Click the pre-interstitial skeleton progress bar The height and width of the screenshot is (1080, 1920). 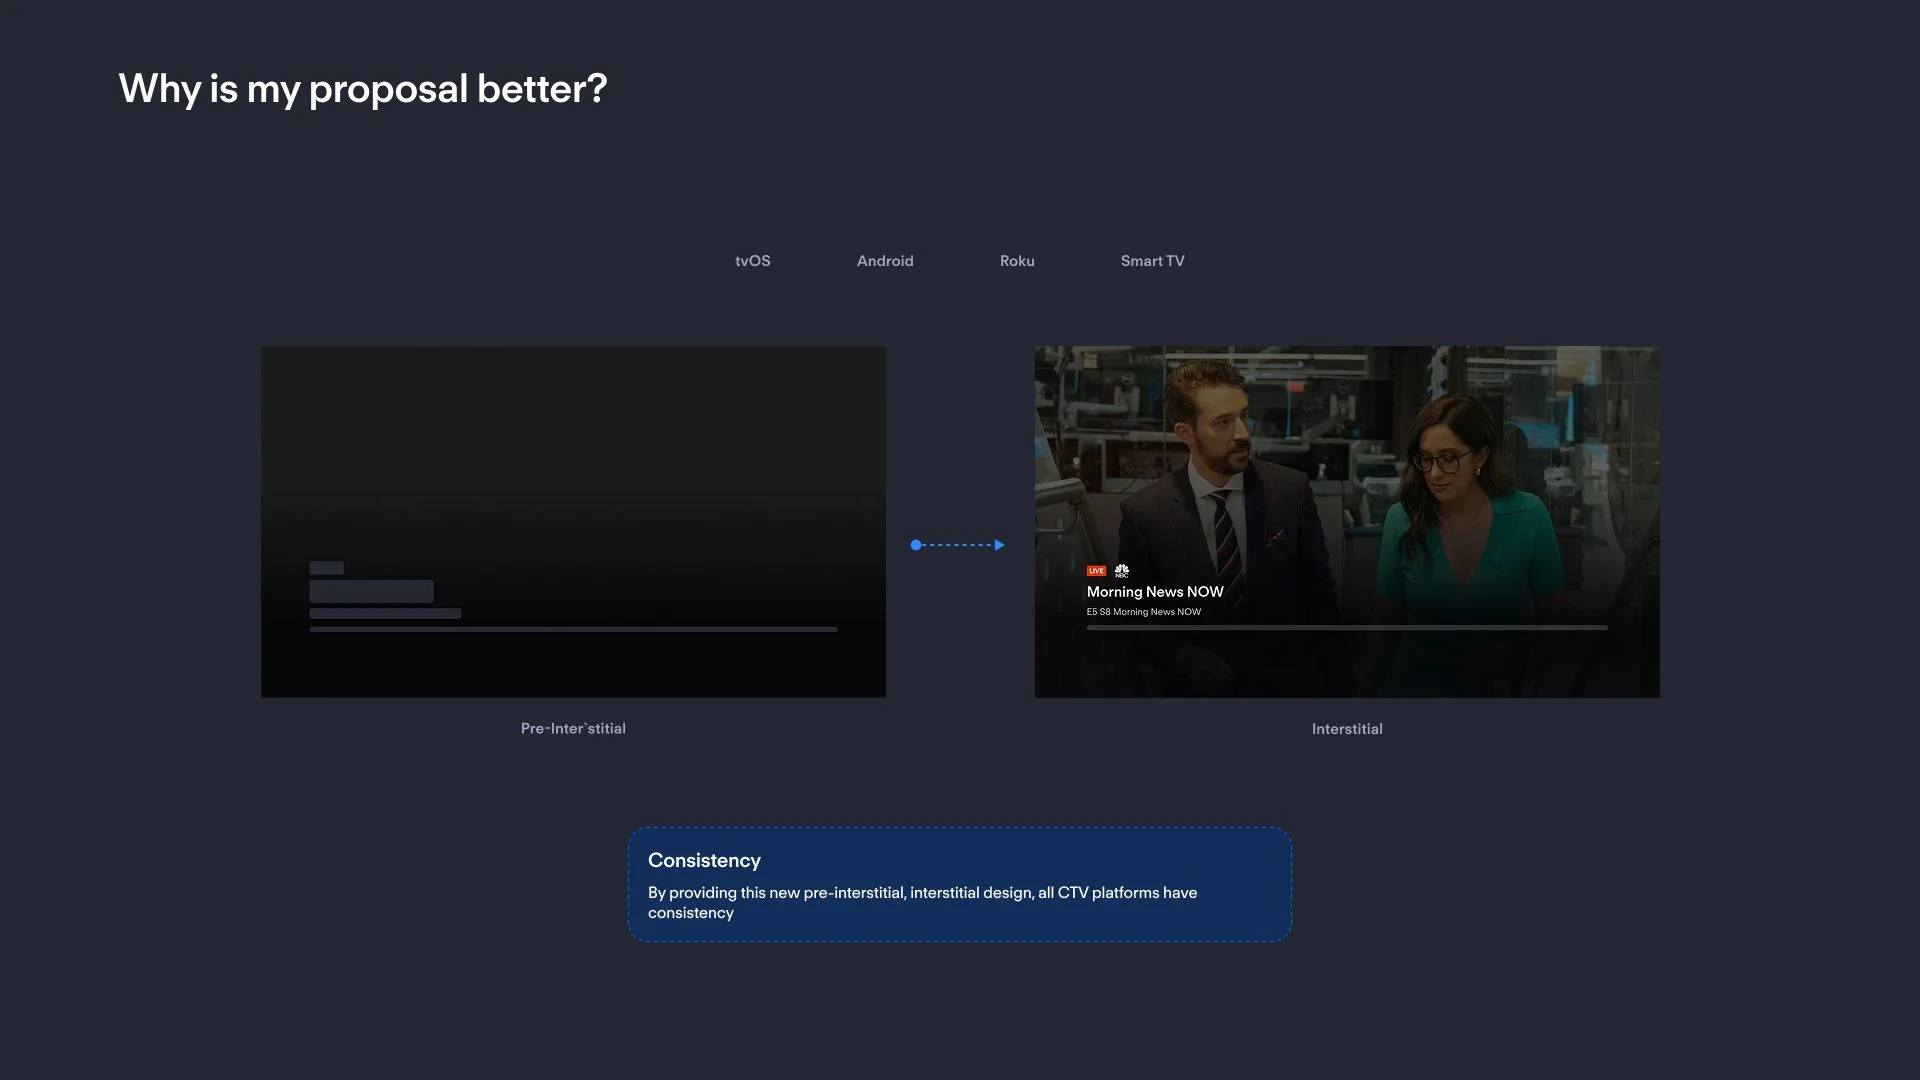coord(573,629)
